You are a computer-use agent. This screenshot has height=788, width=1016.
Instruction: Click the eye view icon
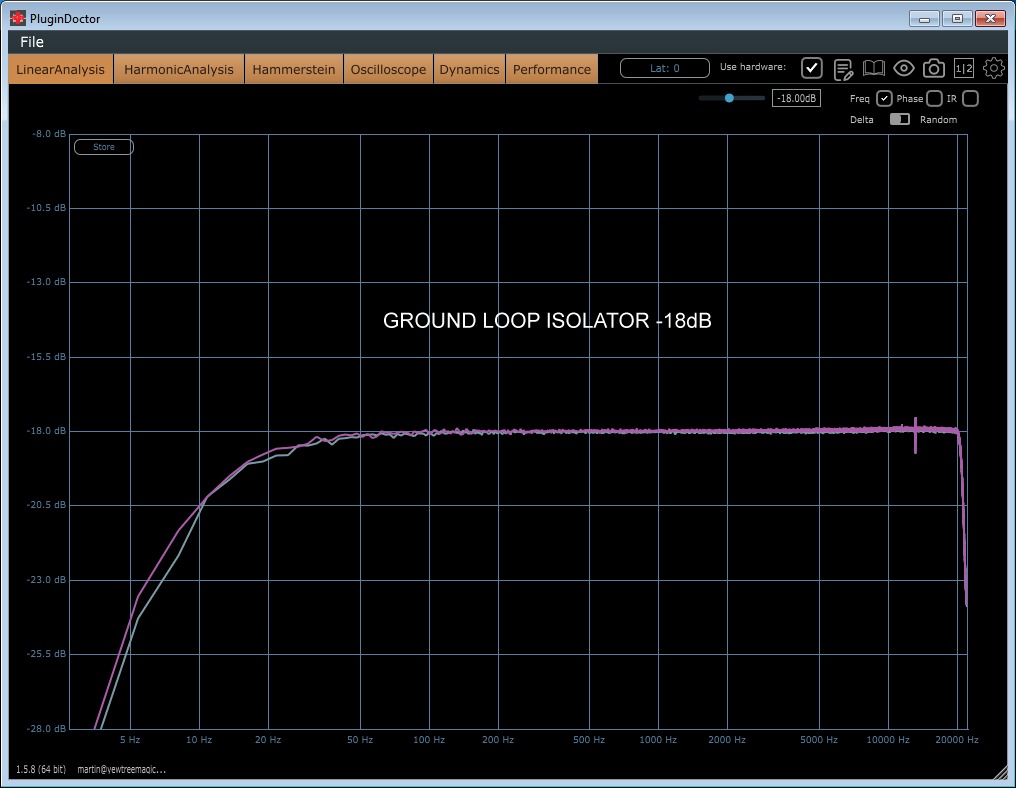[x=904, y=68]
